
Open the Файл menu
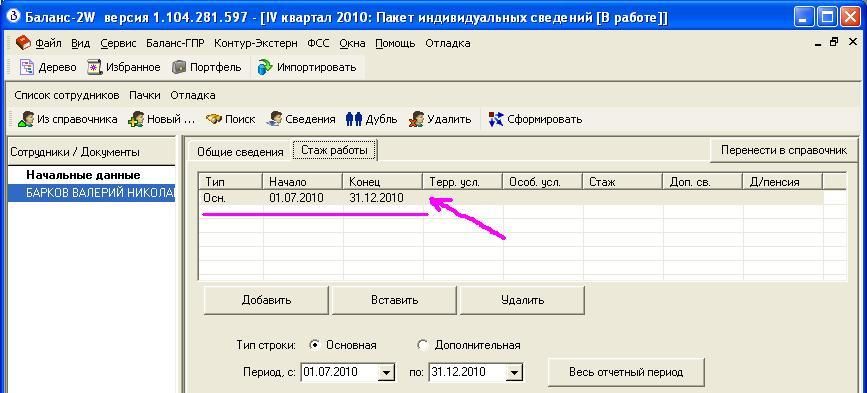click(48, 43)
